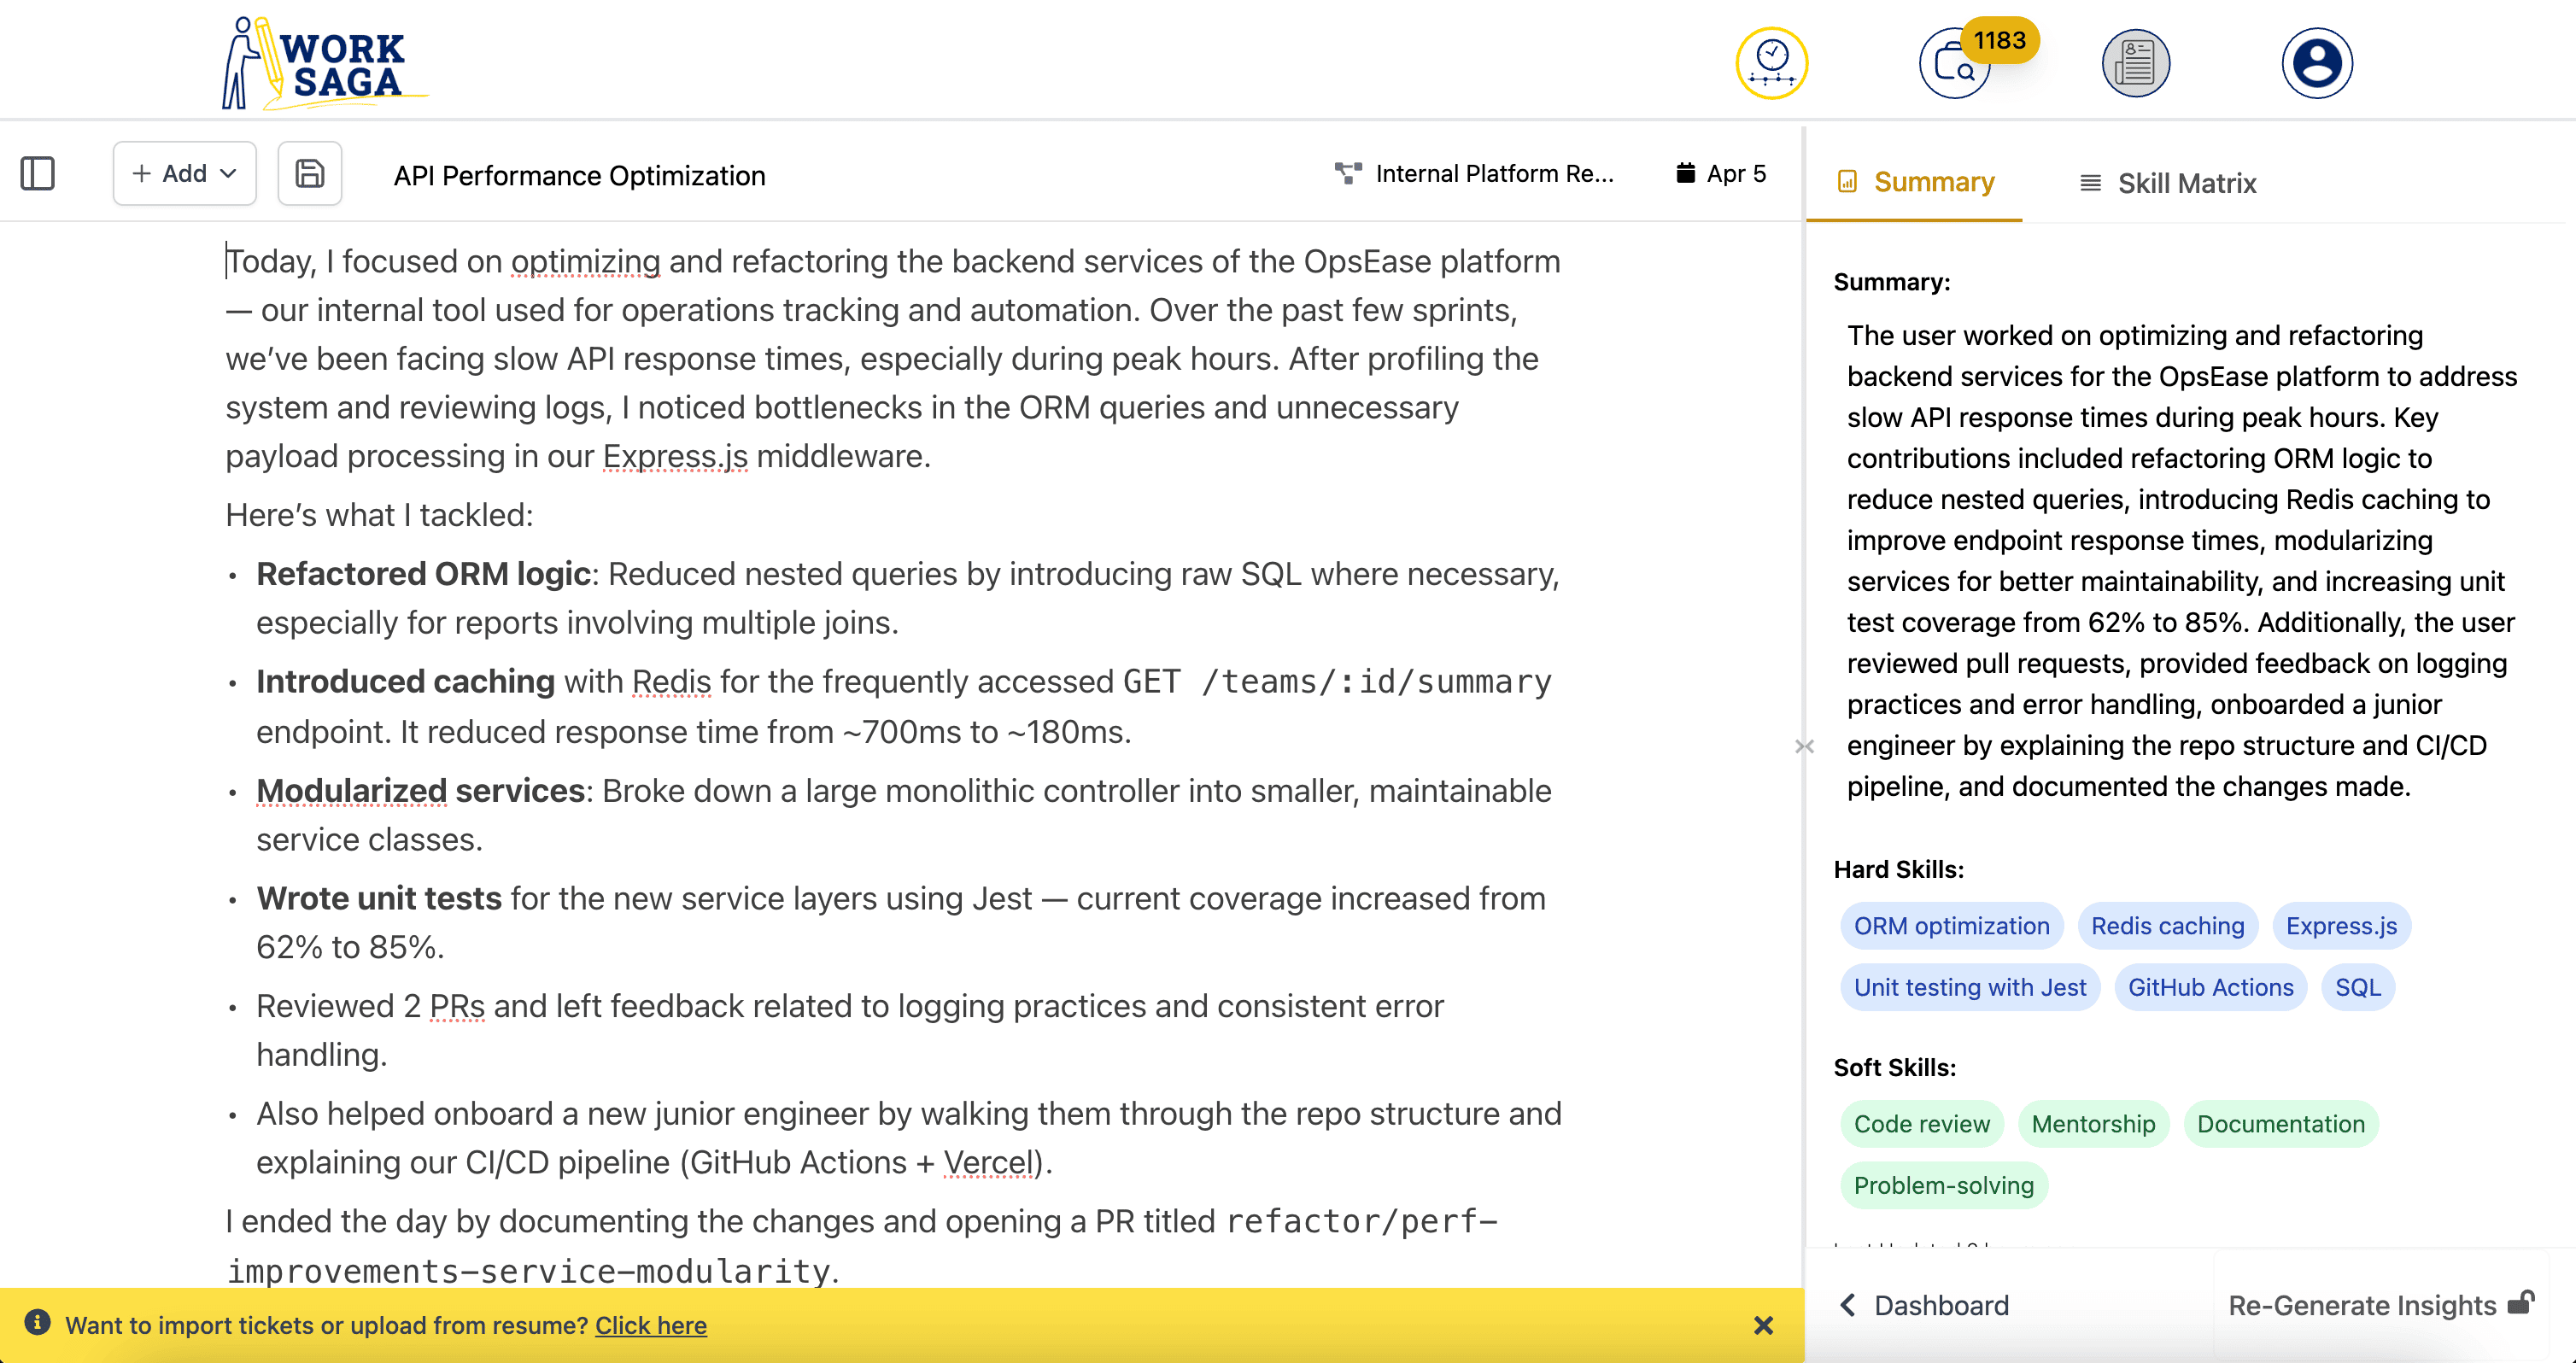Switch to the Skill Matrix tab
The height and width of the screenshot is (1363, 2576).
2168,183
